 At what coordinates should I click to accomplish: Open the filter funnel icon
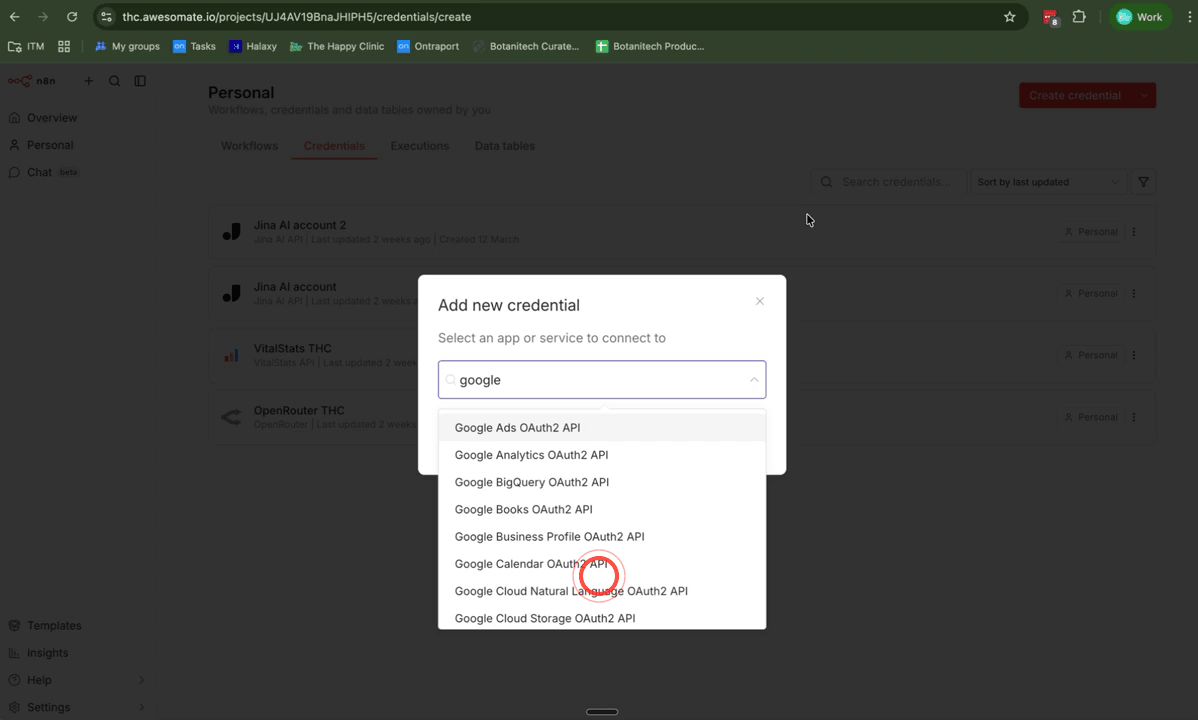point(1143,182)
